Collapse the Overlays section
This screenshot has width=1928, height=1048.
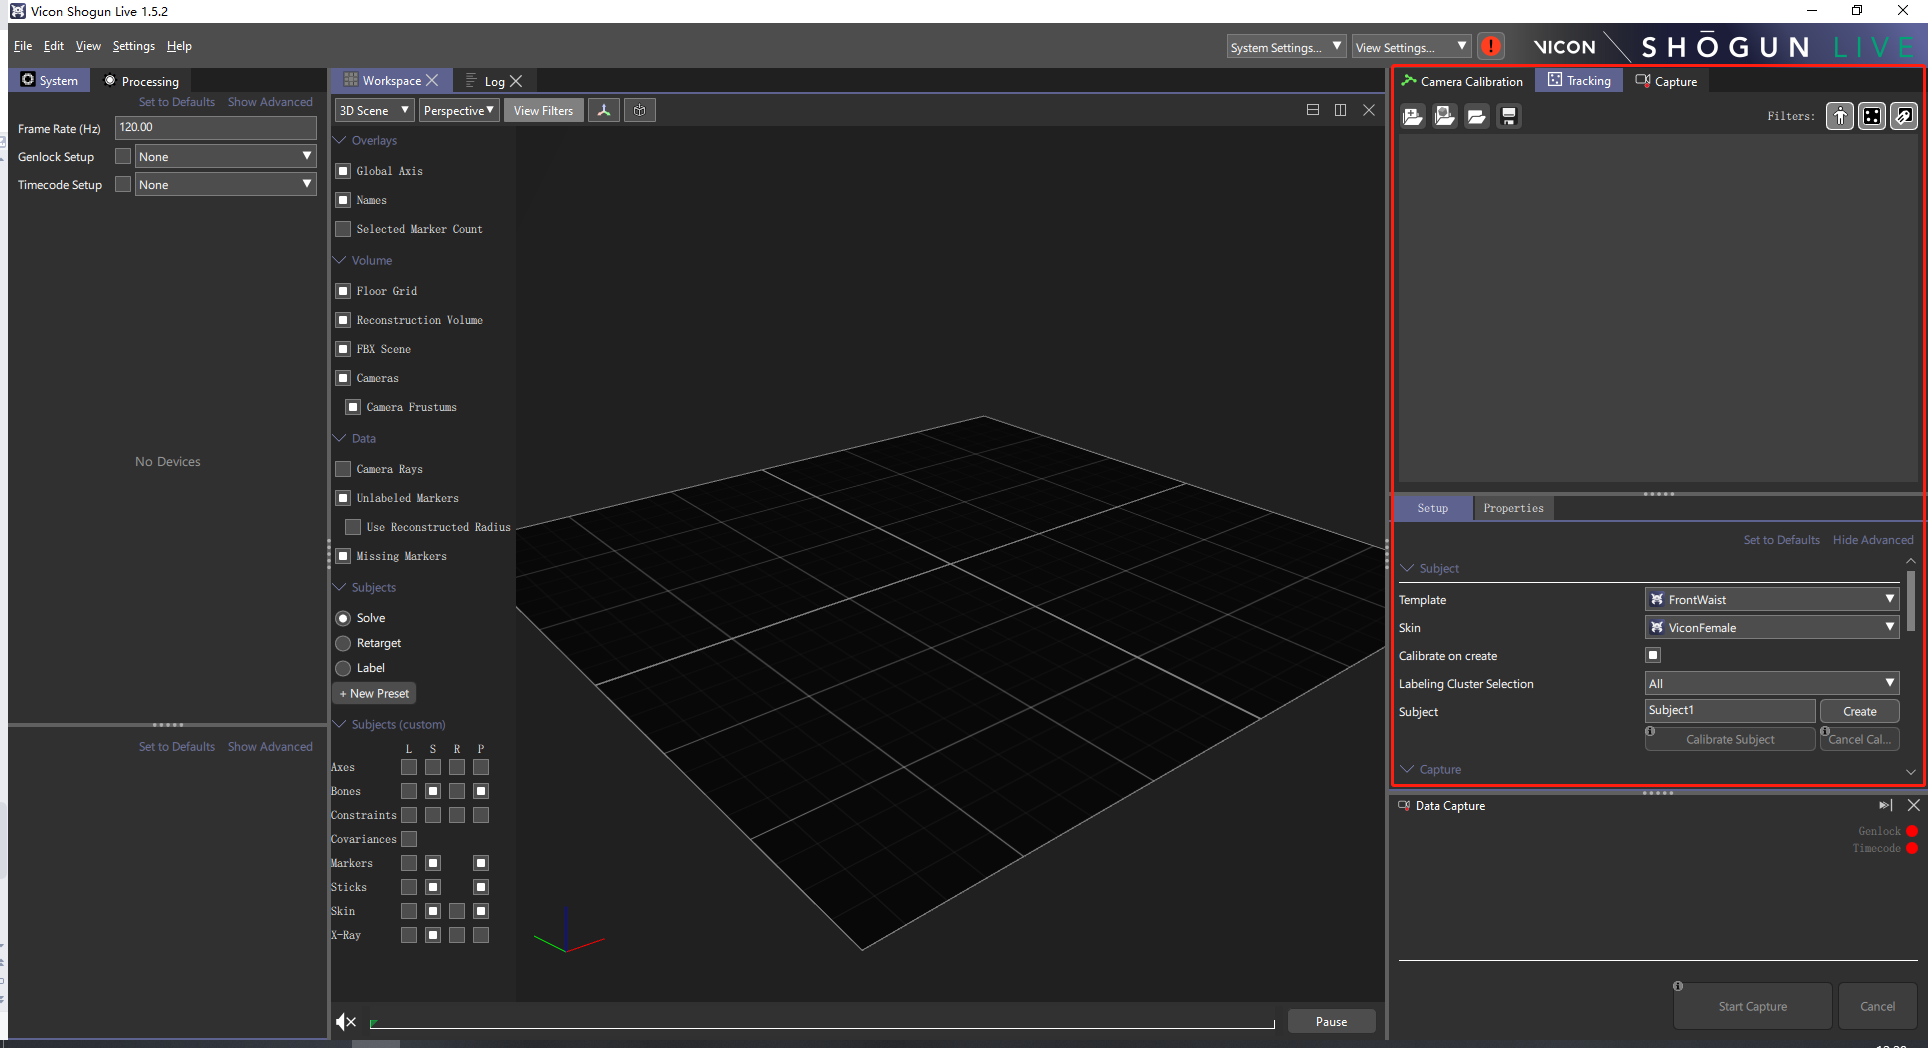click(x=340, y=141)
